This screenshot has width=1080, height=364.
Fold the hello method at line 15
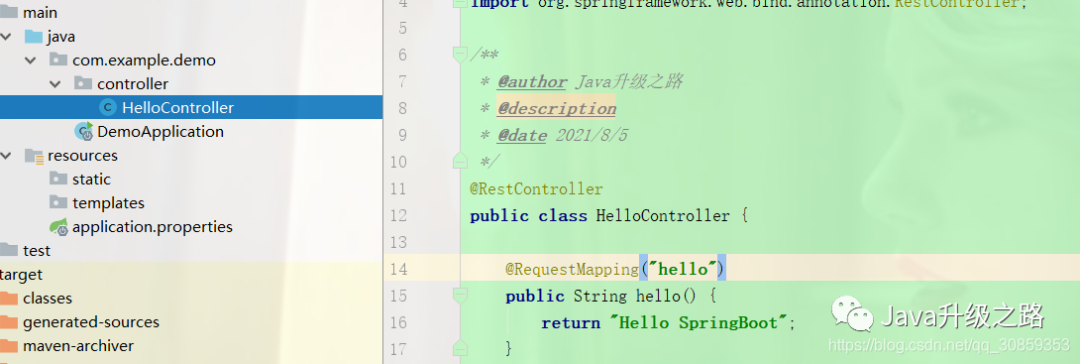(460, 296)
